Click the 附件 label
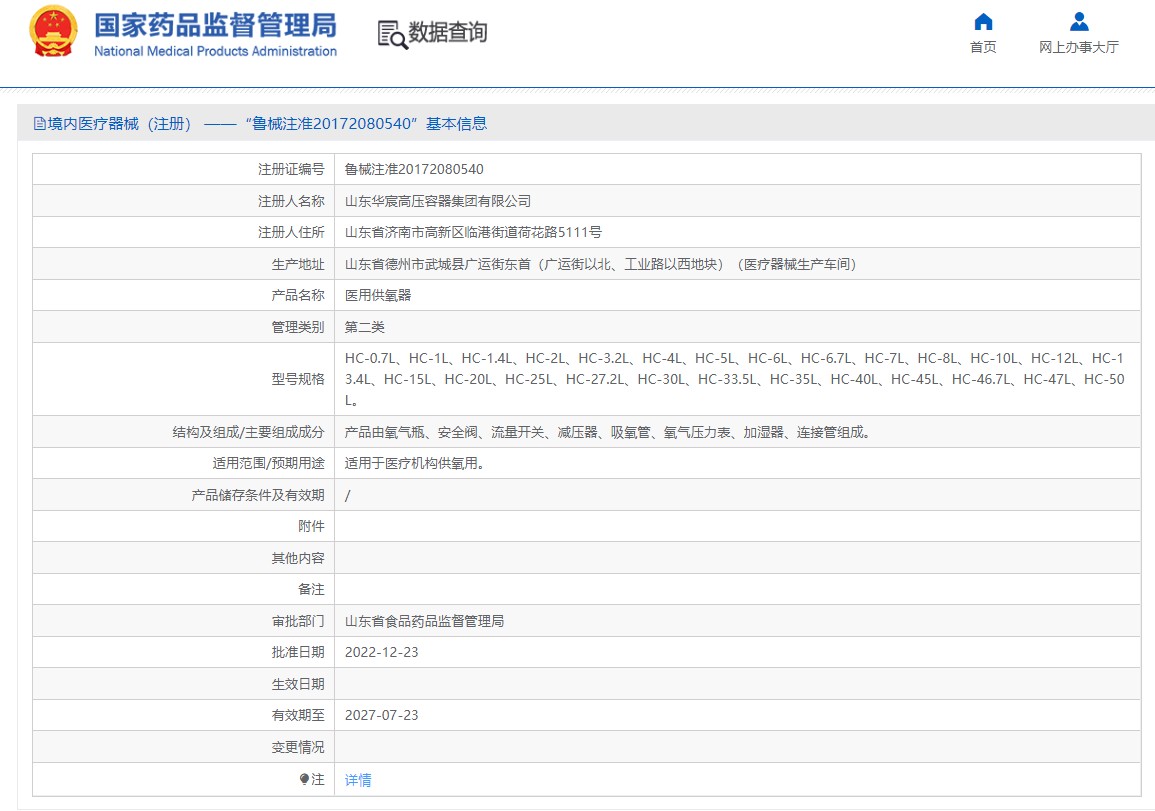The height and width of the screenshot is (811, 1155). [311, 526]
